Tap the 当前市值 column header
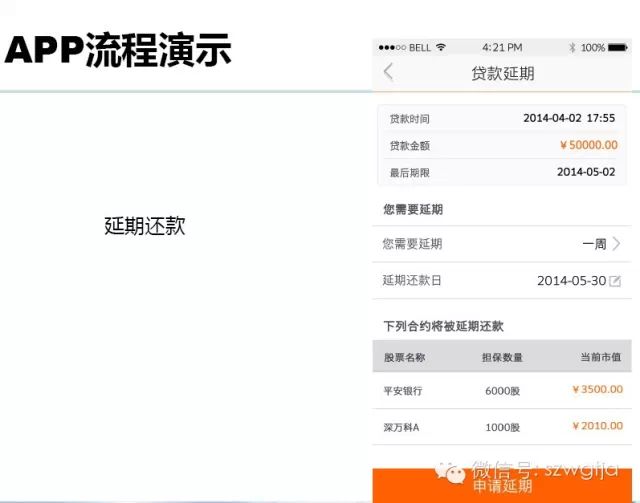The height and width of the screenshot is (503, 640). point(601,357)
